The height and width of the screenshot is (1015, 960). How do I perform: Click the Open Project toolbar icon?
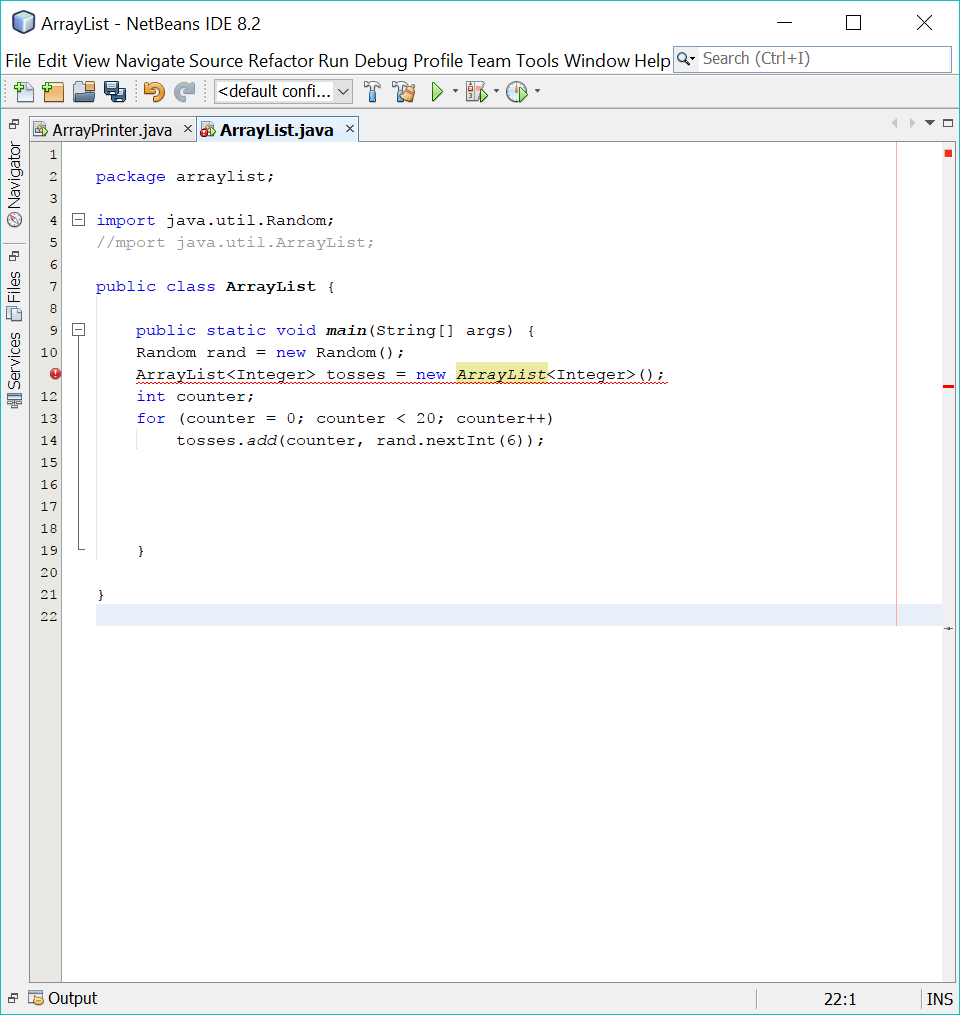tap(84, 91)
